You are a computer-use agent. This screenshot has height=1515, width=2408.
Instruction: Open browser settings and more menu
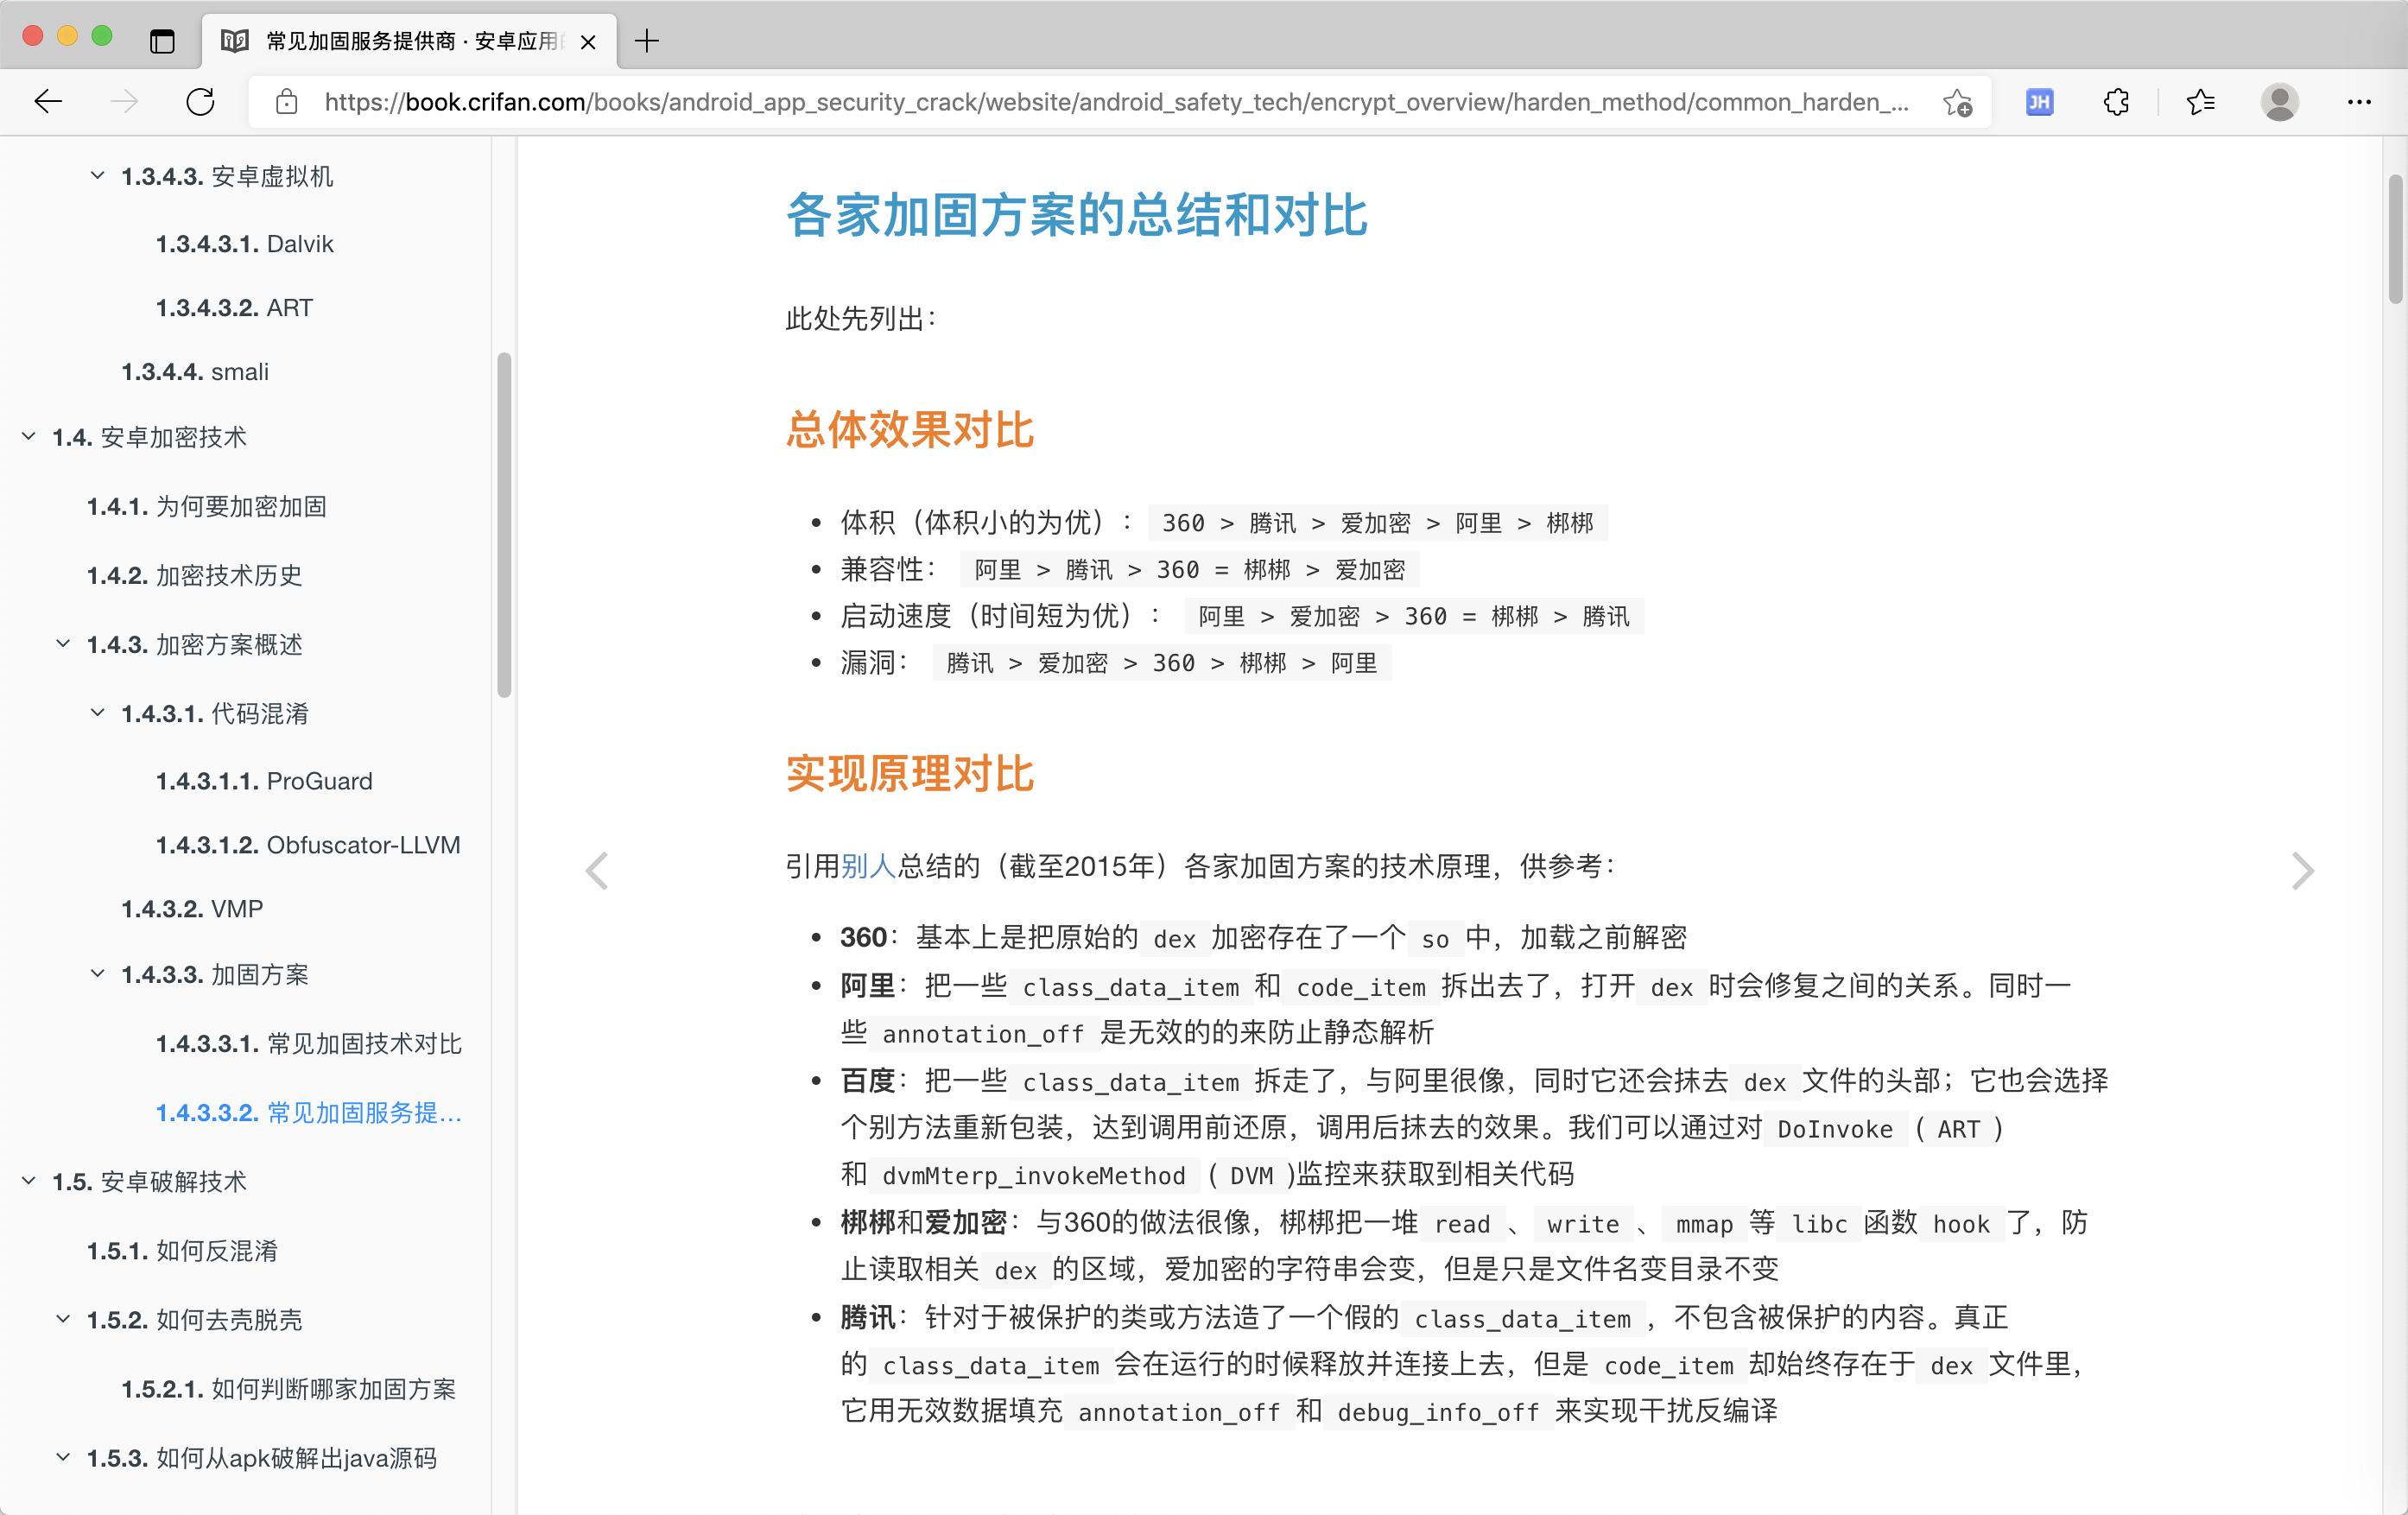(x=2359, y=102)
